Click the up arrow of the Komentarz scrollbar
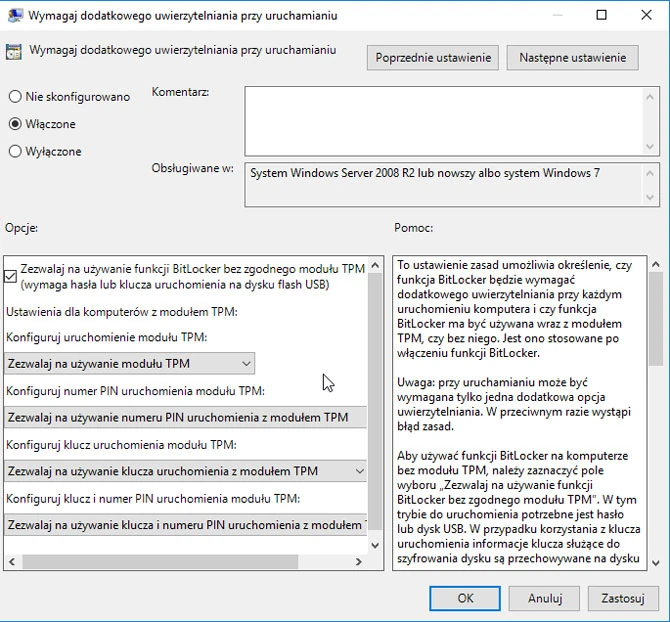 [650, 97]
